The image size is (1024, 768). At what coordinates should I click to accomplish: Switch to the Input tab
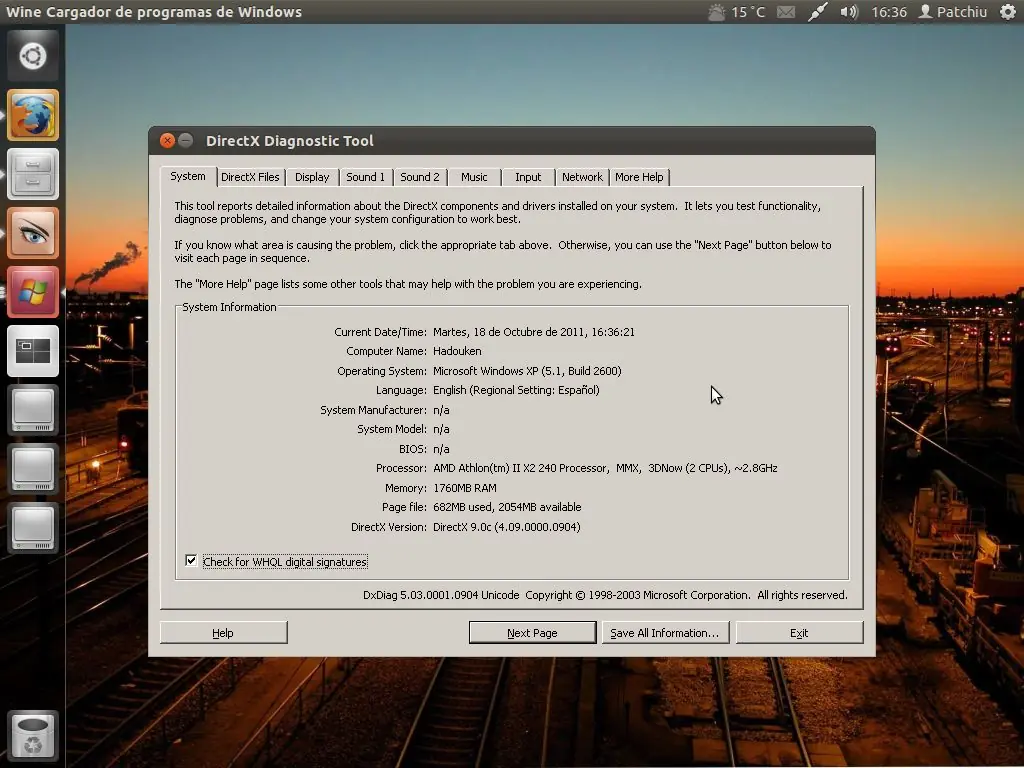coord(528,177)
